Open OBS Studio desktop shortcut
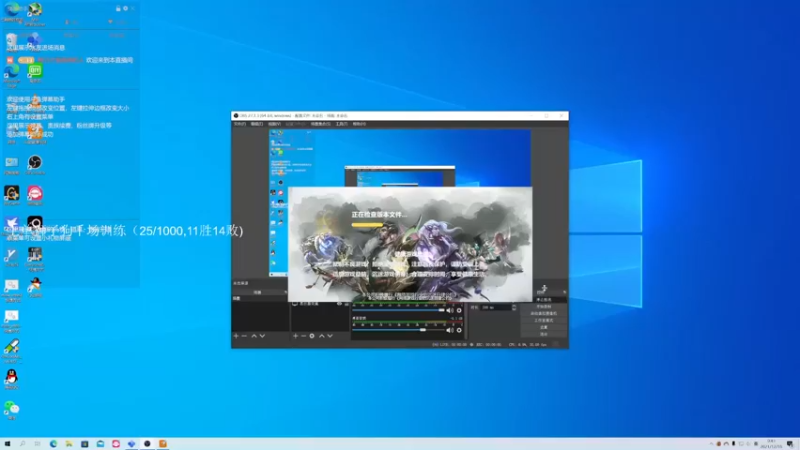The height and width of the screenshot is (450, 800). pos(35,165)
